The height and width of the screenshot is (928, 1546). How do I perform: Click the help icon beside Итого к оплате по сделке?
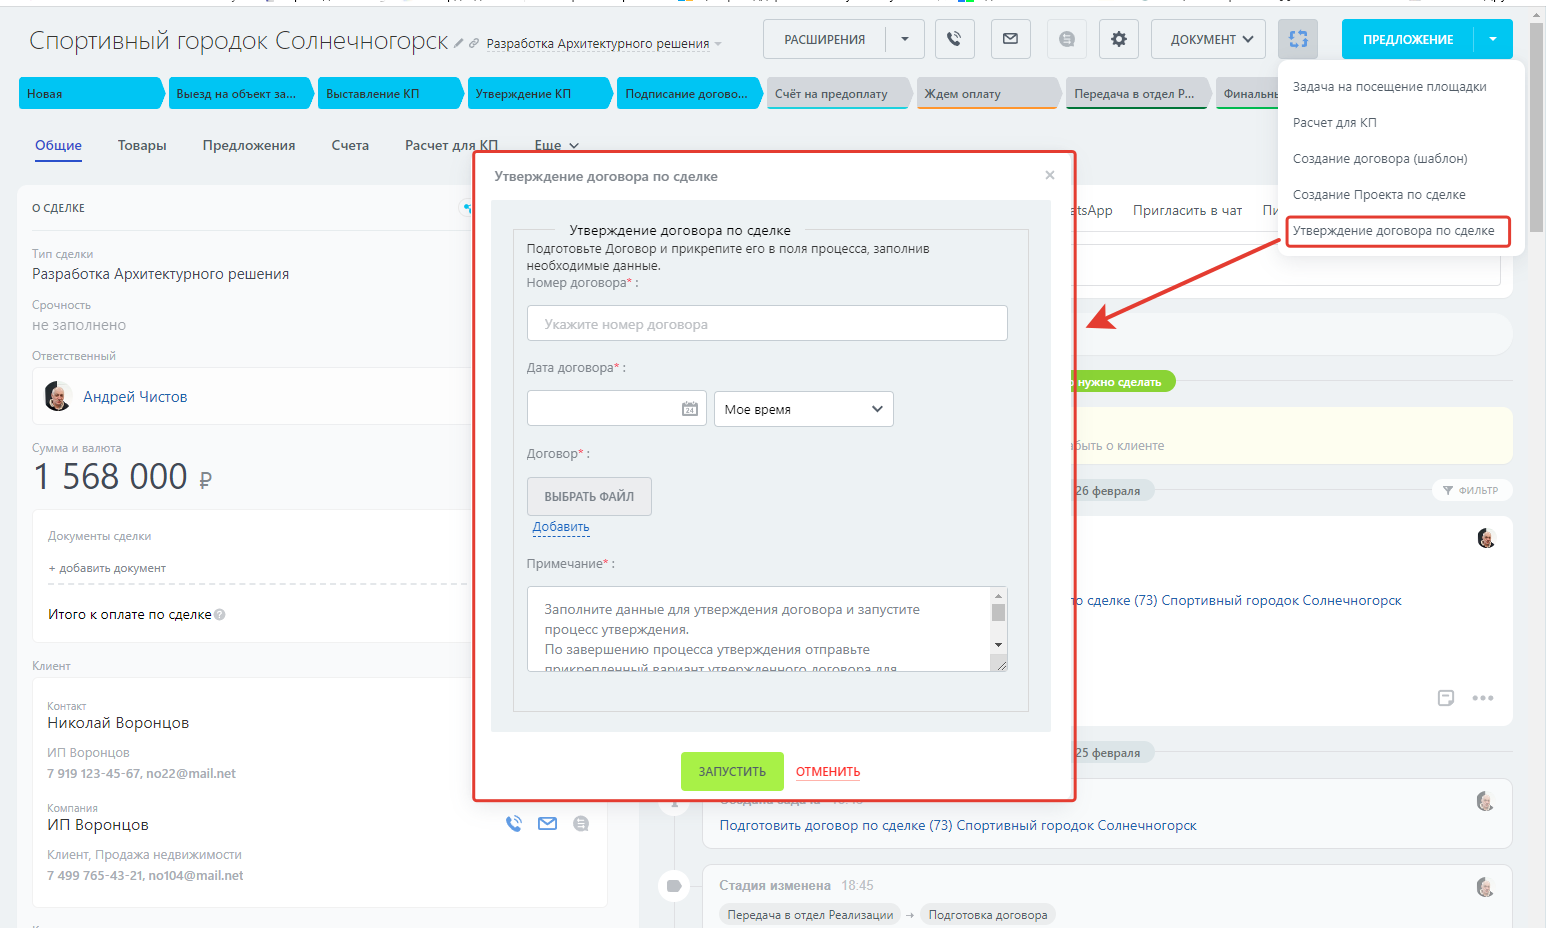(220, 615)
